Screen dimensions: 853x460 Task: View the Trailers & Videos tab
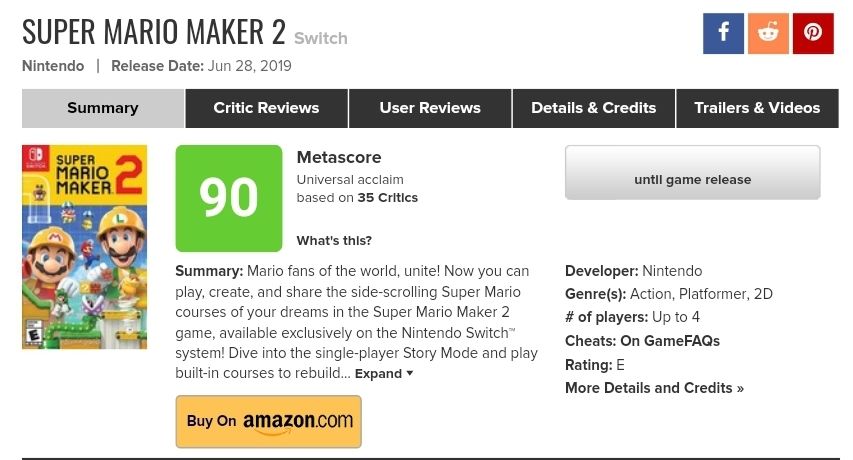[757, 108]
